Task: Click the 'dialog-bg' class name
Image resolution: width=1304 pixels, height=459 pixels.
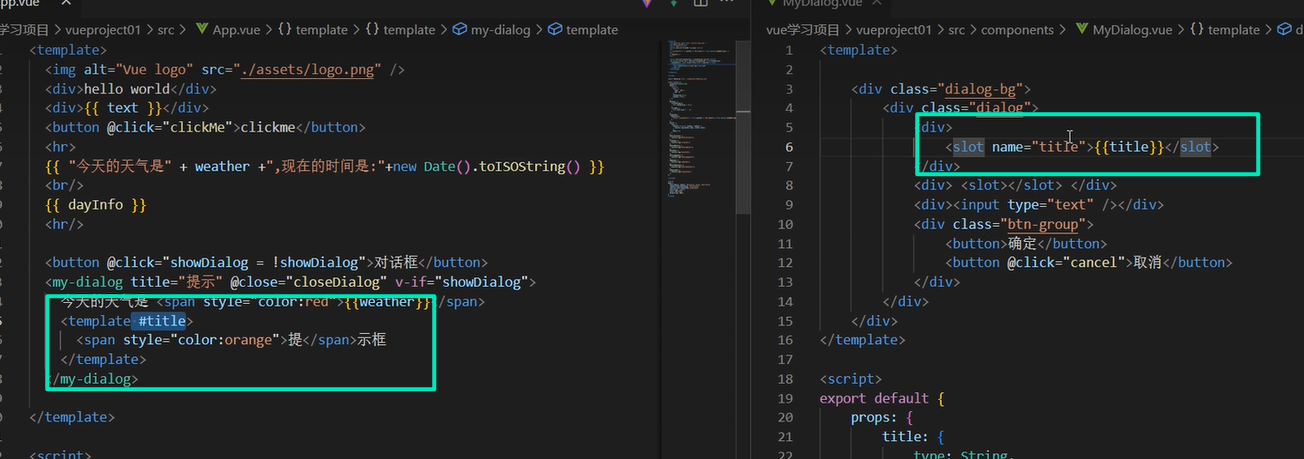Action: (978, 89)
